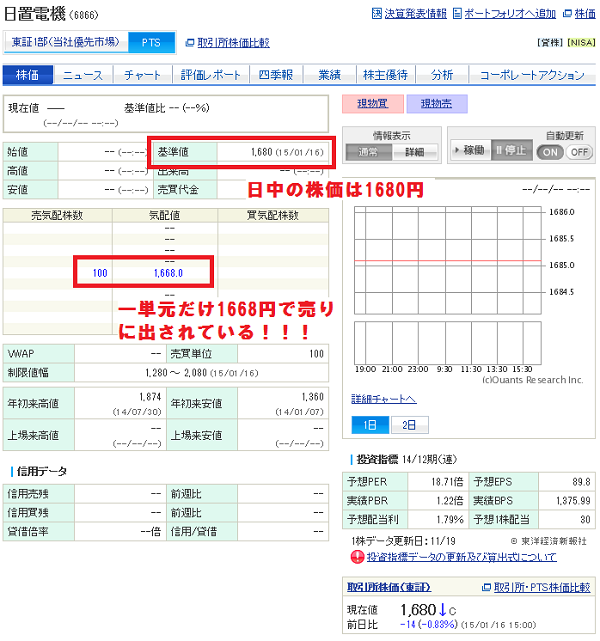Click the intraday price chart
Viewport: 600px width, 641px height.
coord(448,260)
